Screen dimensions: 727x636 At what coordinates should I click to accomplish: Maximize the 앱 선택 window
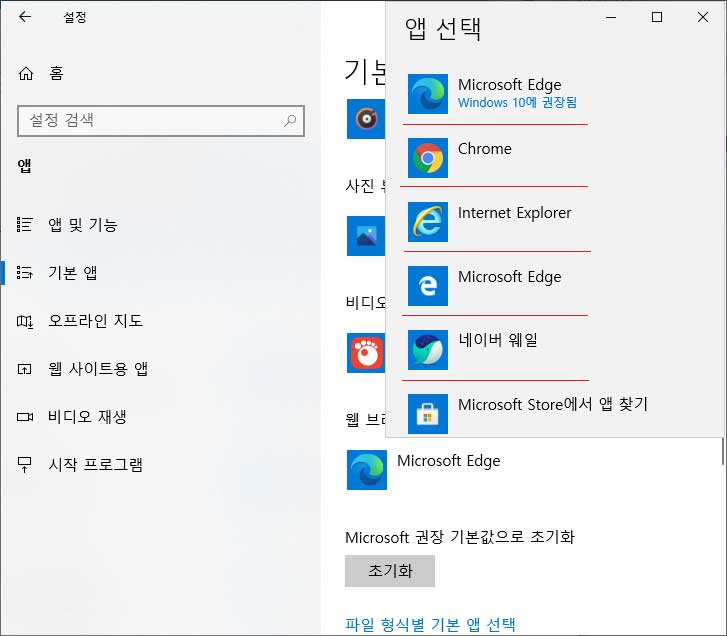click(657, 18)
